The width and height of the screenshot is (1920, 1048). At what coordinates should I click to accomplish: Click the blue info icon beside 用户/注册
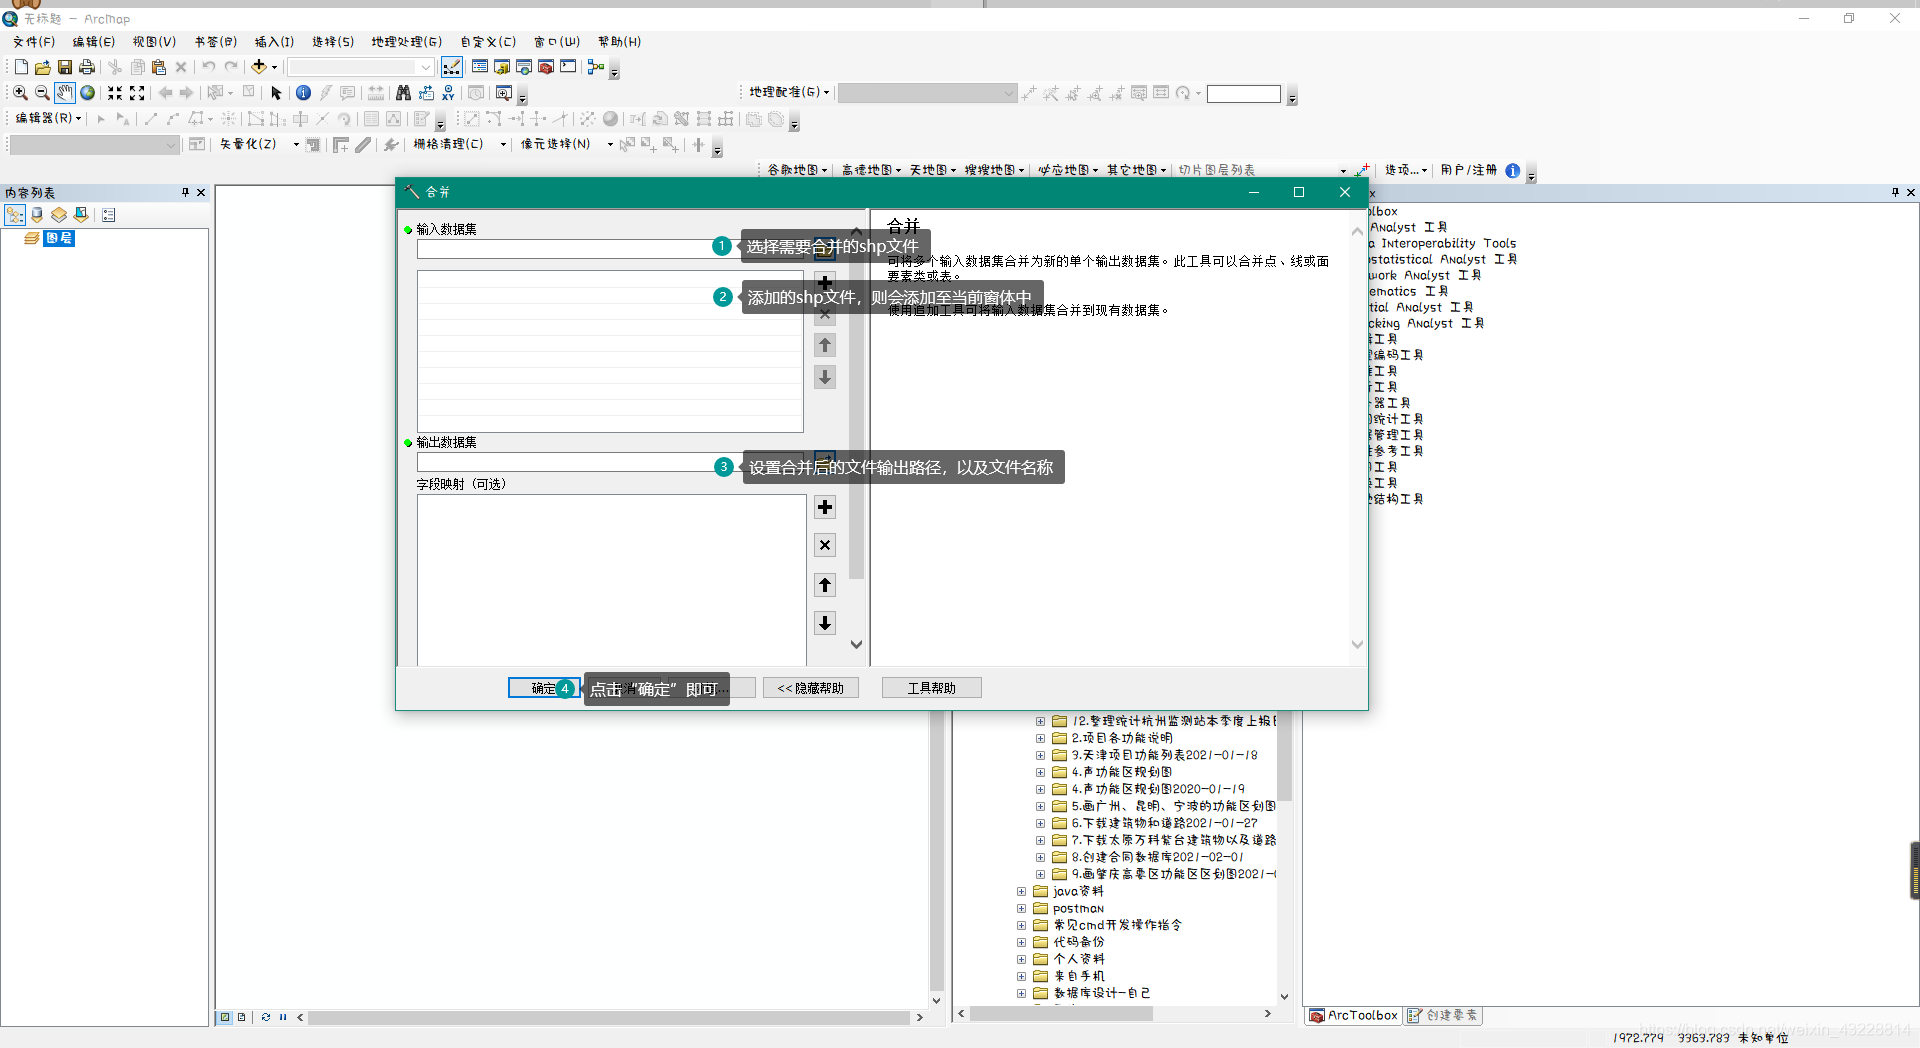[x=1513, y=171]
